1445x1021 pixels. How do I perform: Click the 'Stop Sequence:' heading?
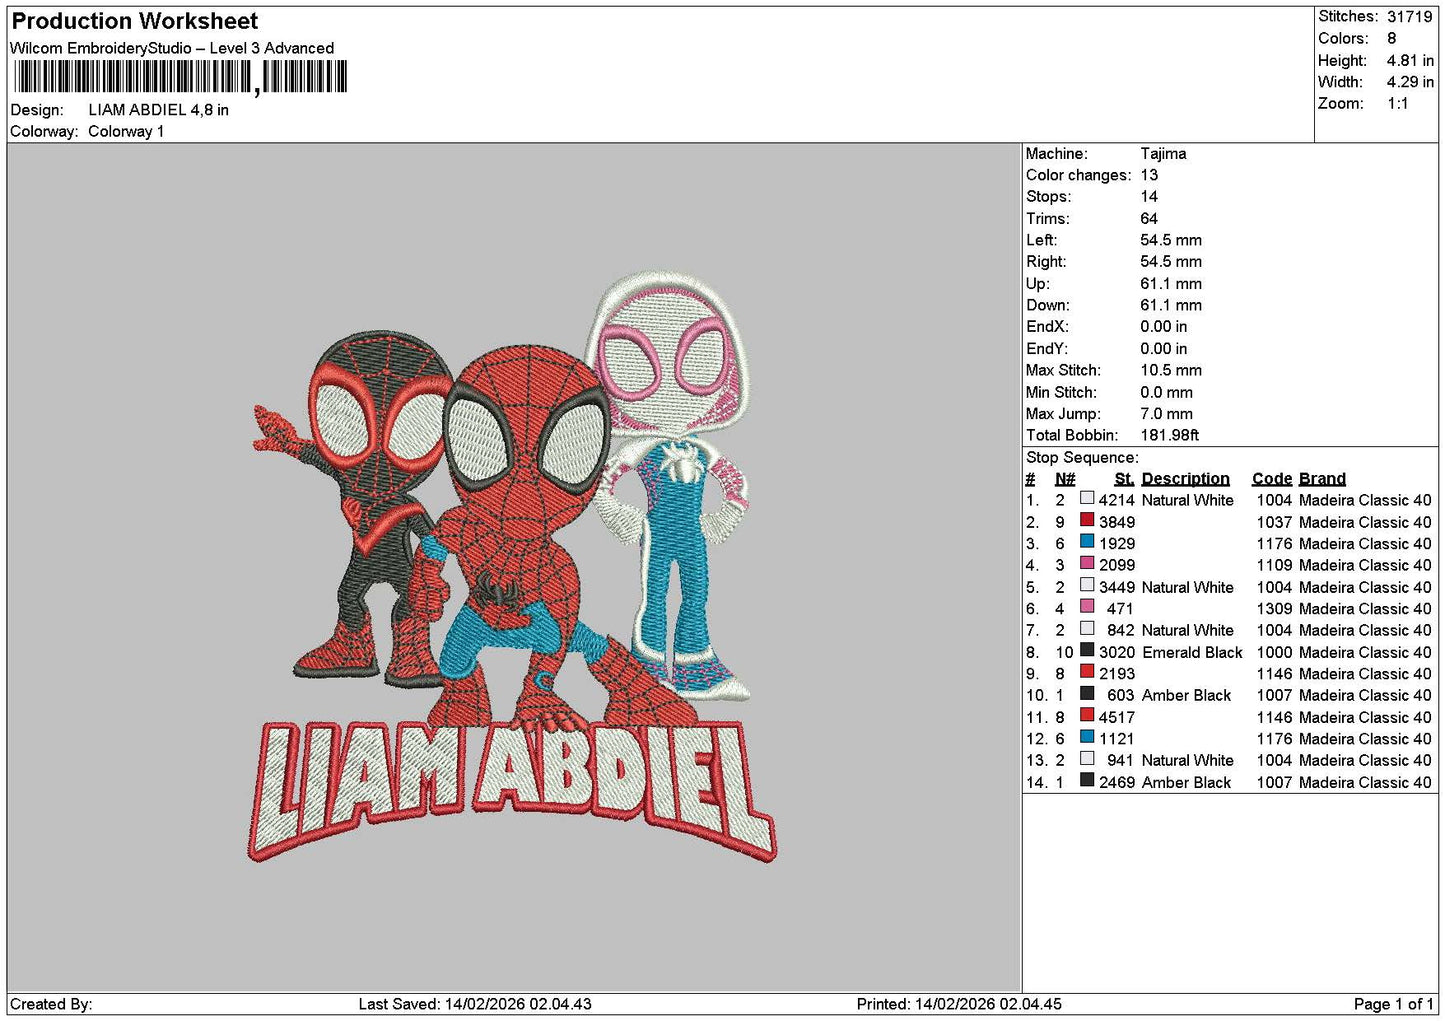pyautogui.click(x=1082, y=457)
